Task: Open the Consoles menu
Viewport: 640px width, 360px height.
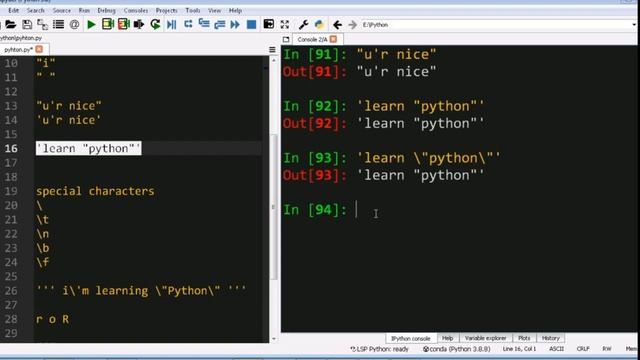Action: tap(136, 10)
